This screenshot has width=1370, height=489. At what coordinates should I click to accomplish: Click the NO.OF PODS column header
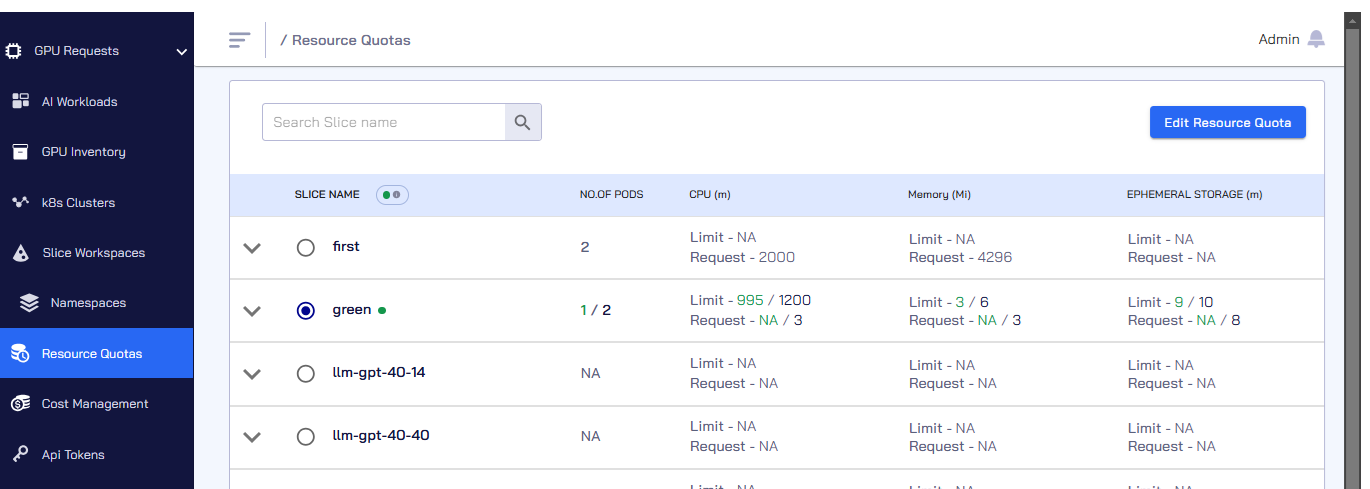(x=612, y=195)
